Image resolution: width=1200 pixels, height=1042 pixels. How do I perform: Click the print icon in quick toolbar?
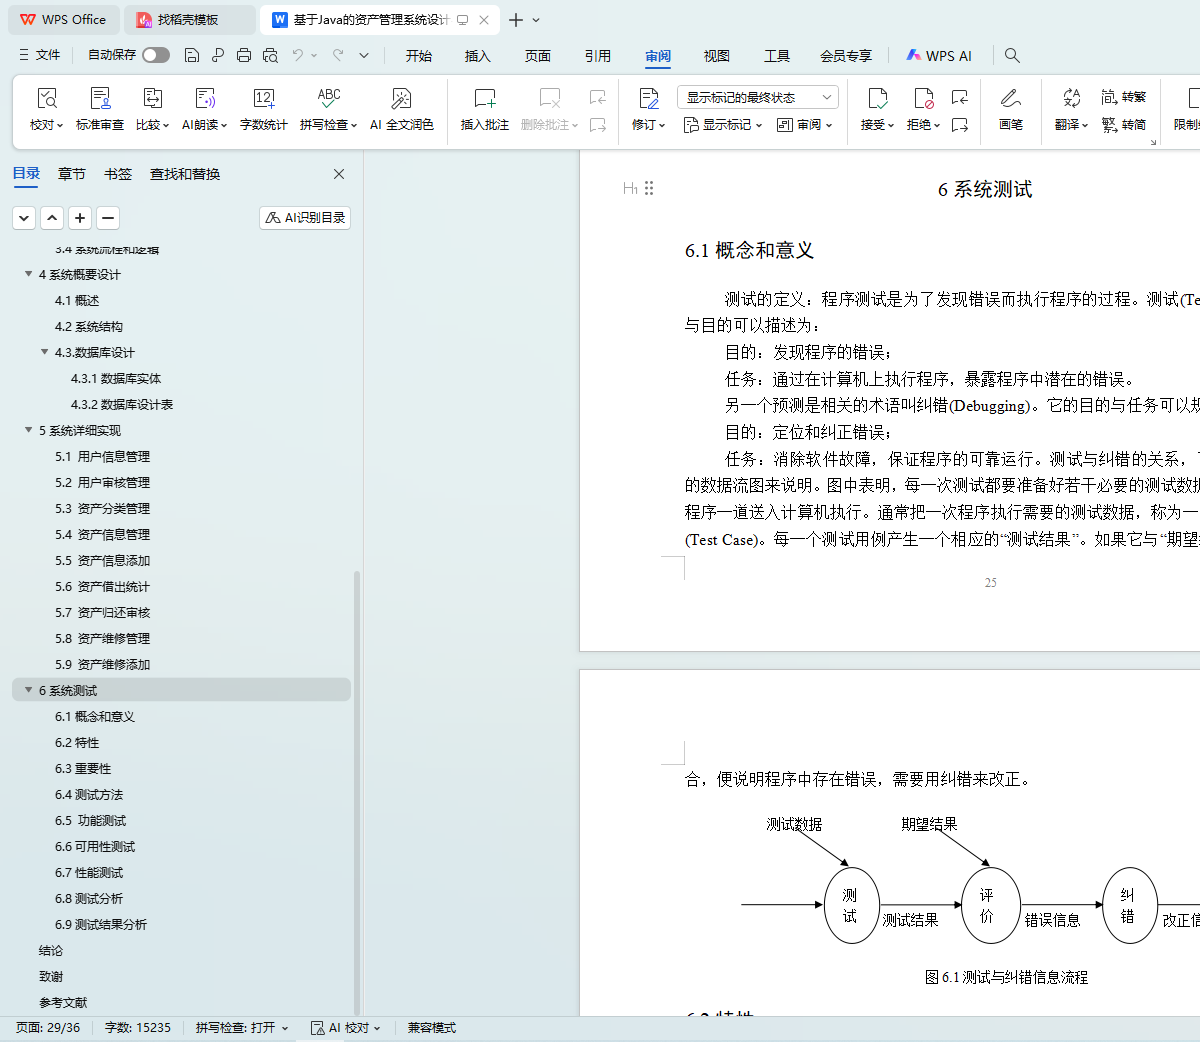tap(244, 55)
